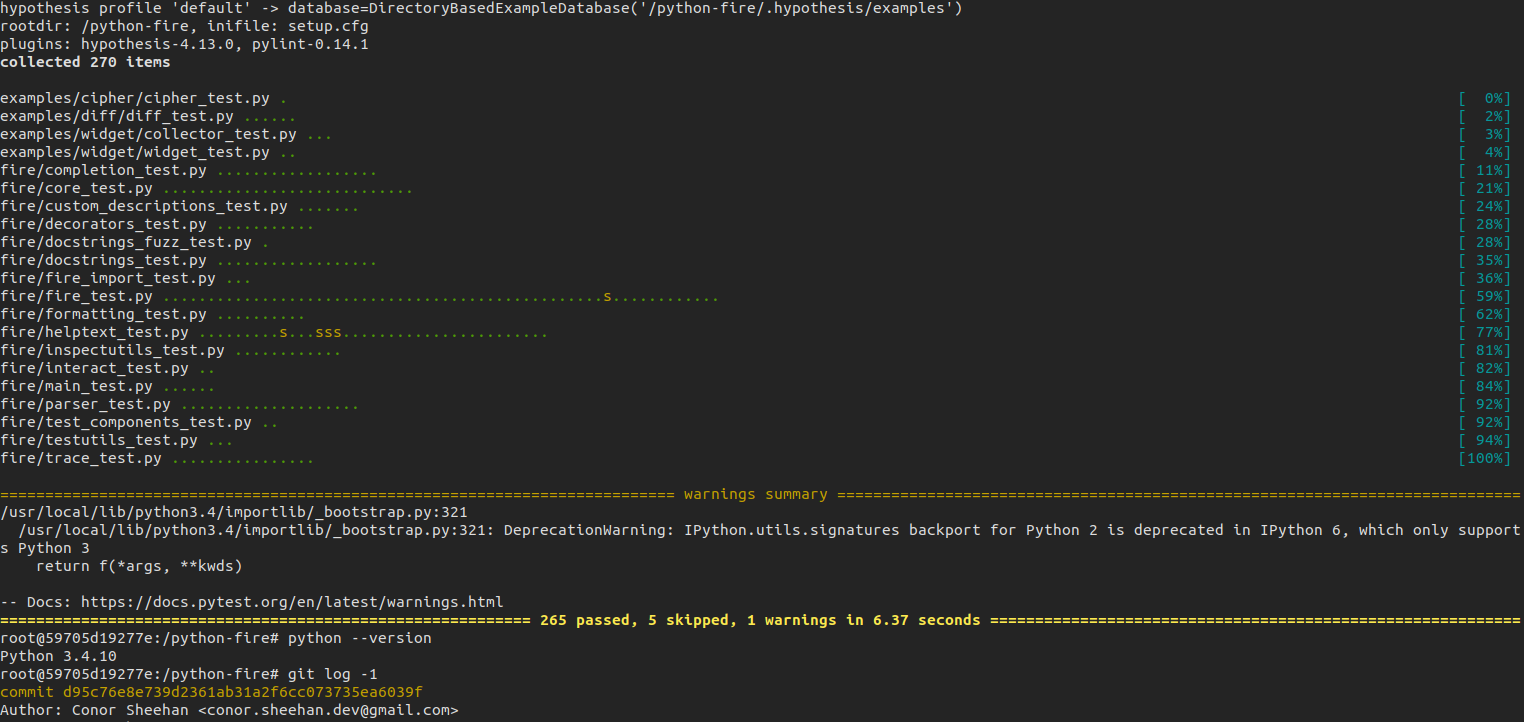Click 'plugins: hypothesis-4.13.0, pylint-0.14.1' line
1524x722 pixels.
(184, 44)
